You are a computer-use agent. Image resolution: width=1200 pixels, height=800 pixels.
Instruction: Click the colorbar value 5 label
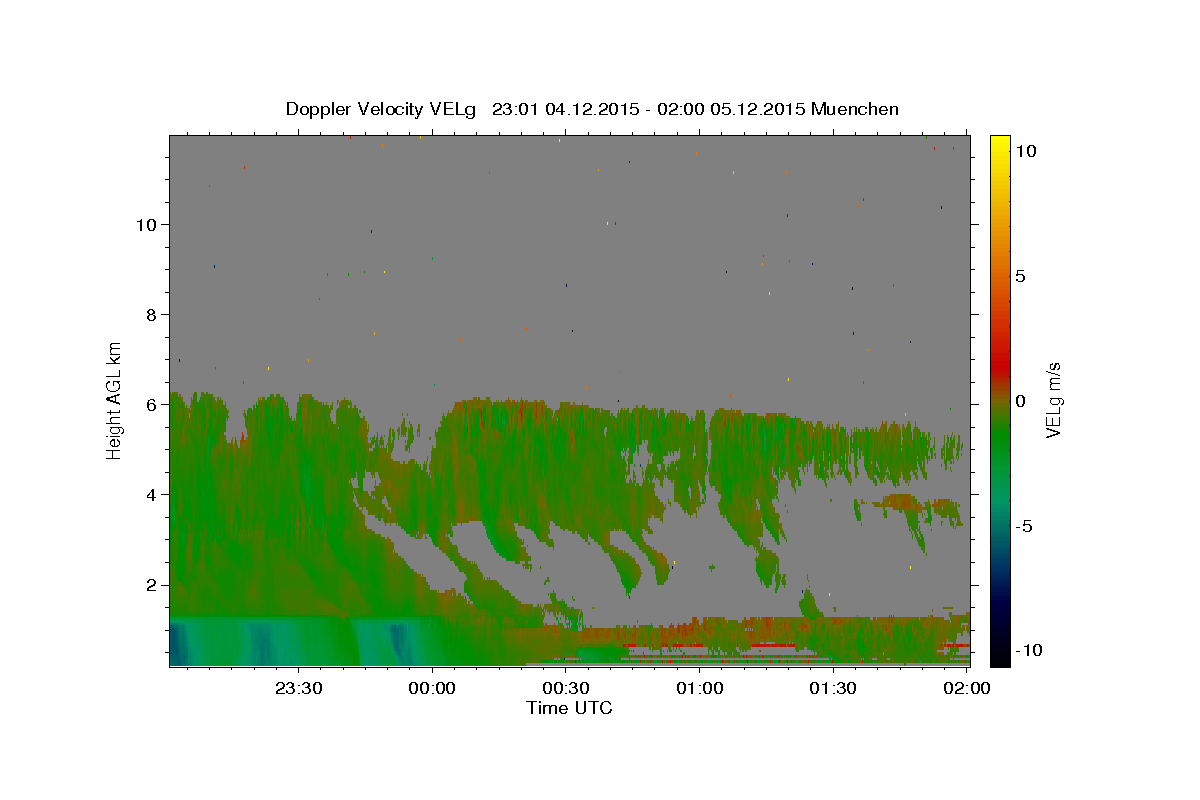click(x=1020, y=276)
